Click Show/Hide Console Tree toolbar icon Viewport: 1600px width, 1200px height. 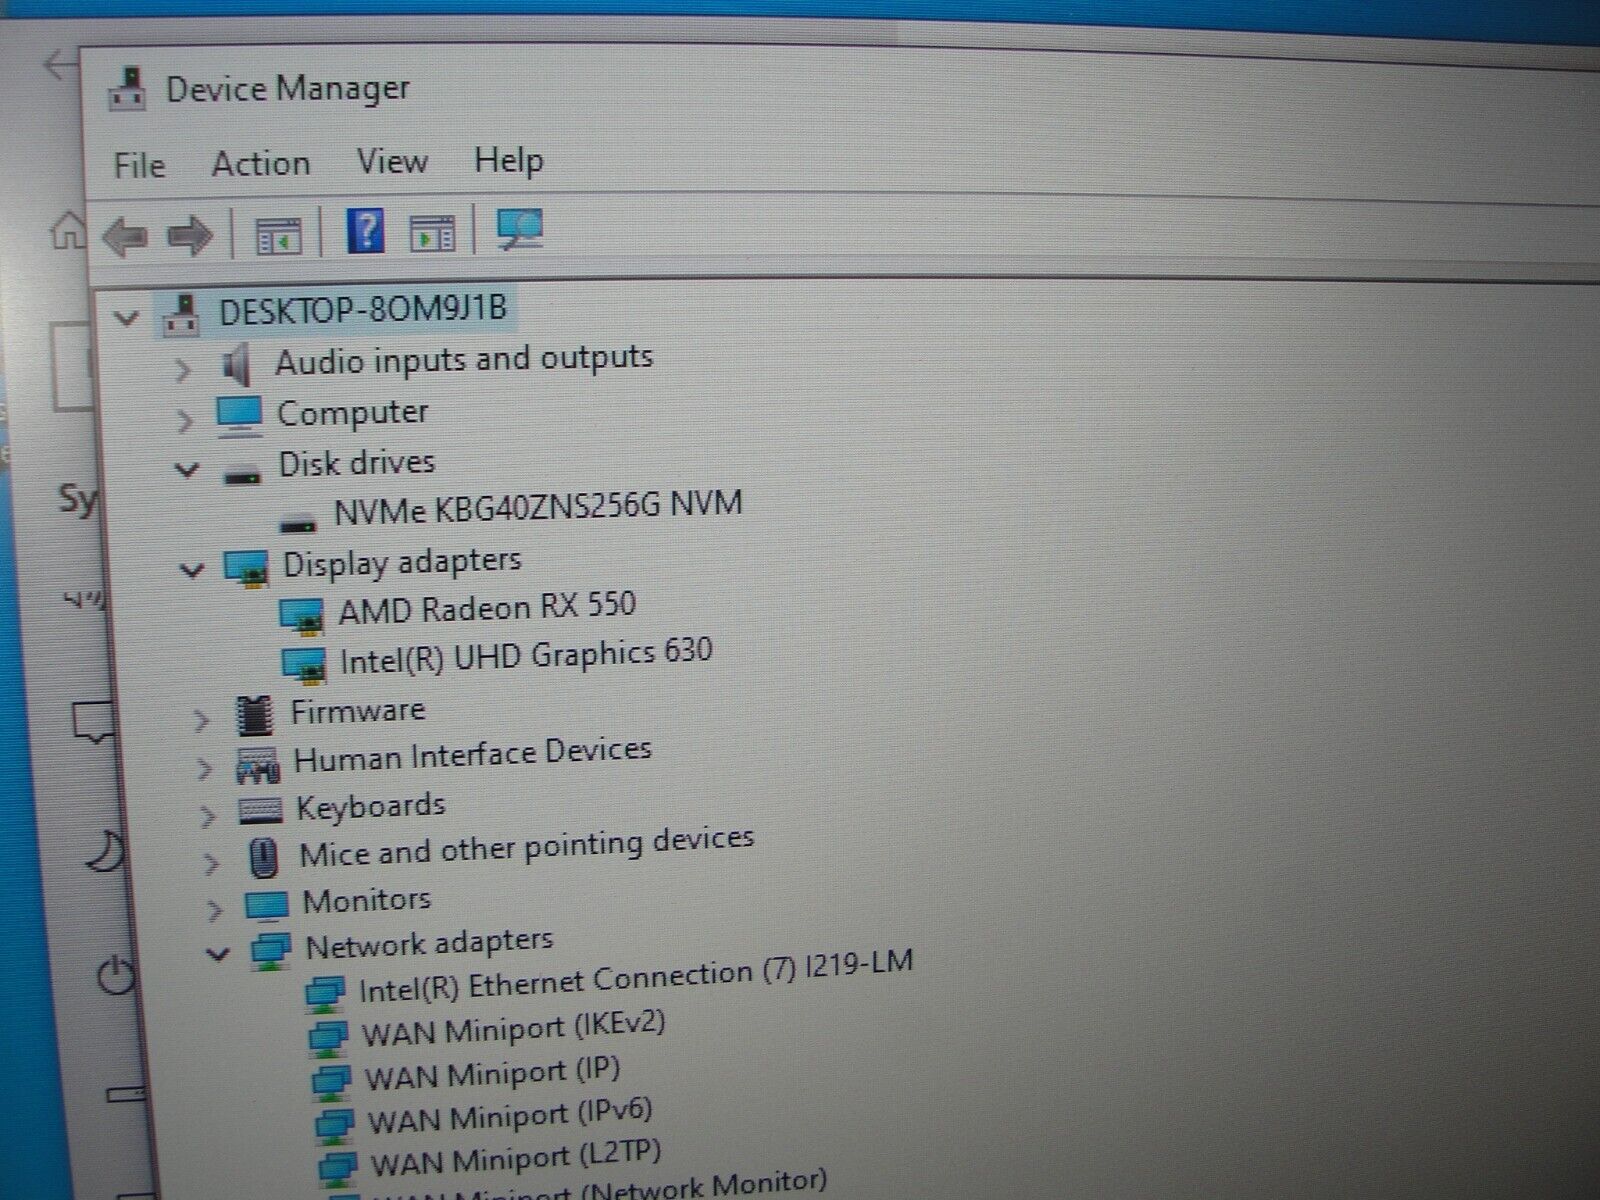click(279, 236)
